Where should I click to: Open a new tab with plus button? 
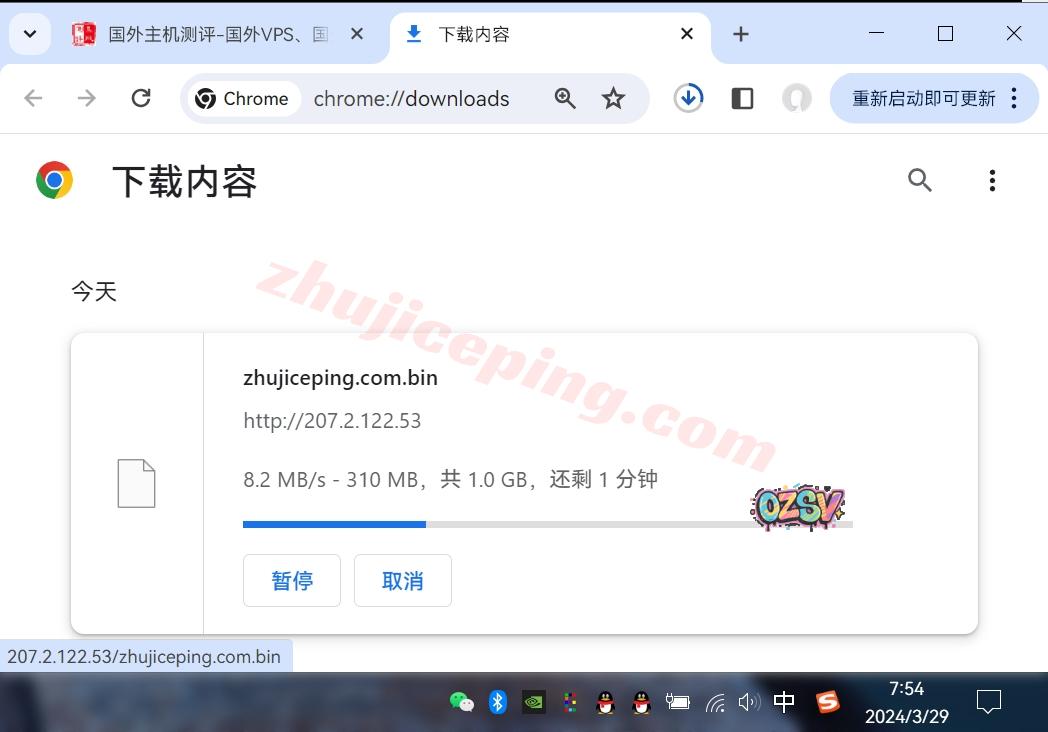(x=740, y=34)
